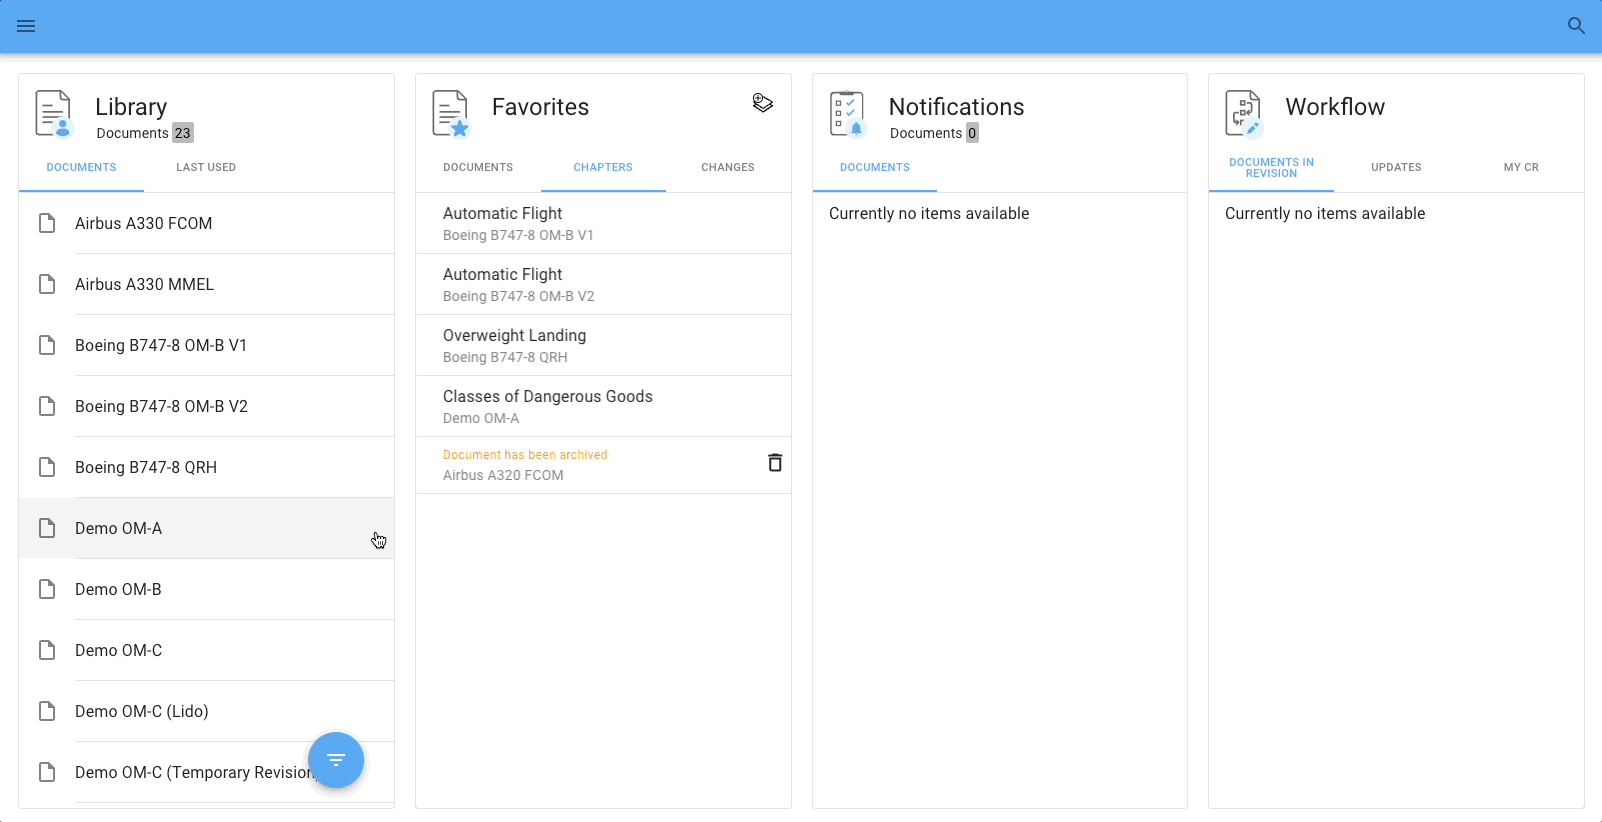Click the Workflow panel title
Image resolution: width=1602 pixels, height=822 pixels.
click(1335, 107)
